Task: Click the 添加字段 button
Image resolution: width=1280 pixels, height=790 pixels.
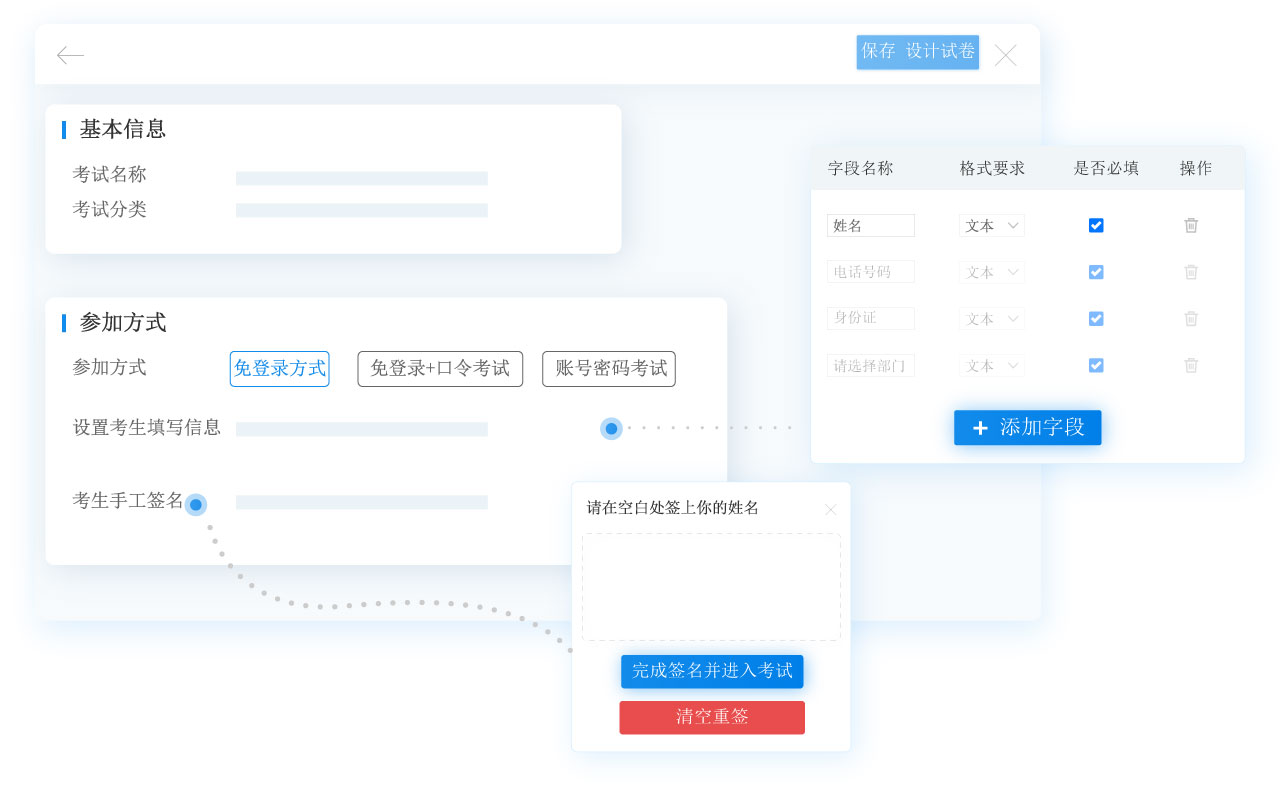Action: coord(1027,428)
